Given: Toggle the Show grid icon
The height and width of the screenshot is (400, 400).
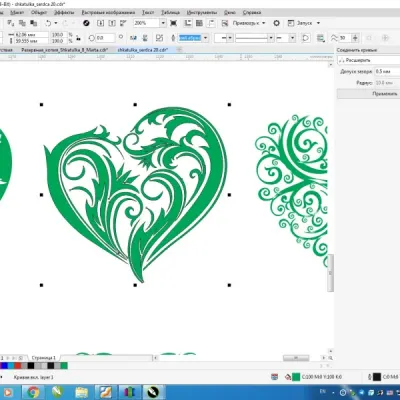Looking at the screenshot, I should [199, 23].
